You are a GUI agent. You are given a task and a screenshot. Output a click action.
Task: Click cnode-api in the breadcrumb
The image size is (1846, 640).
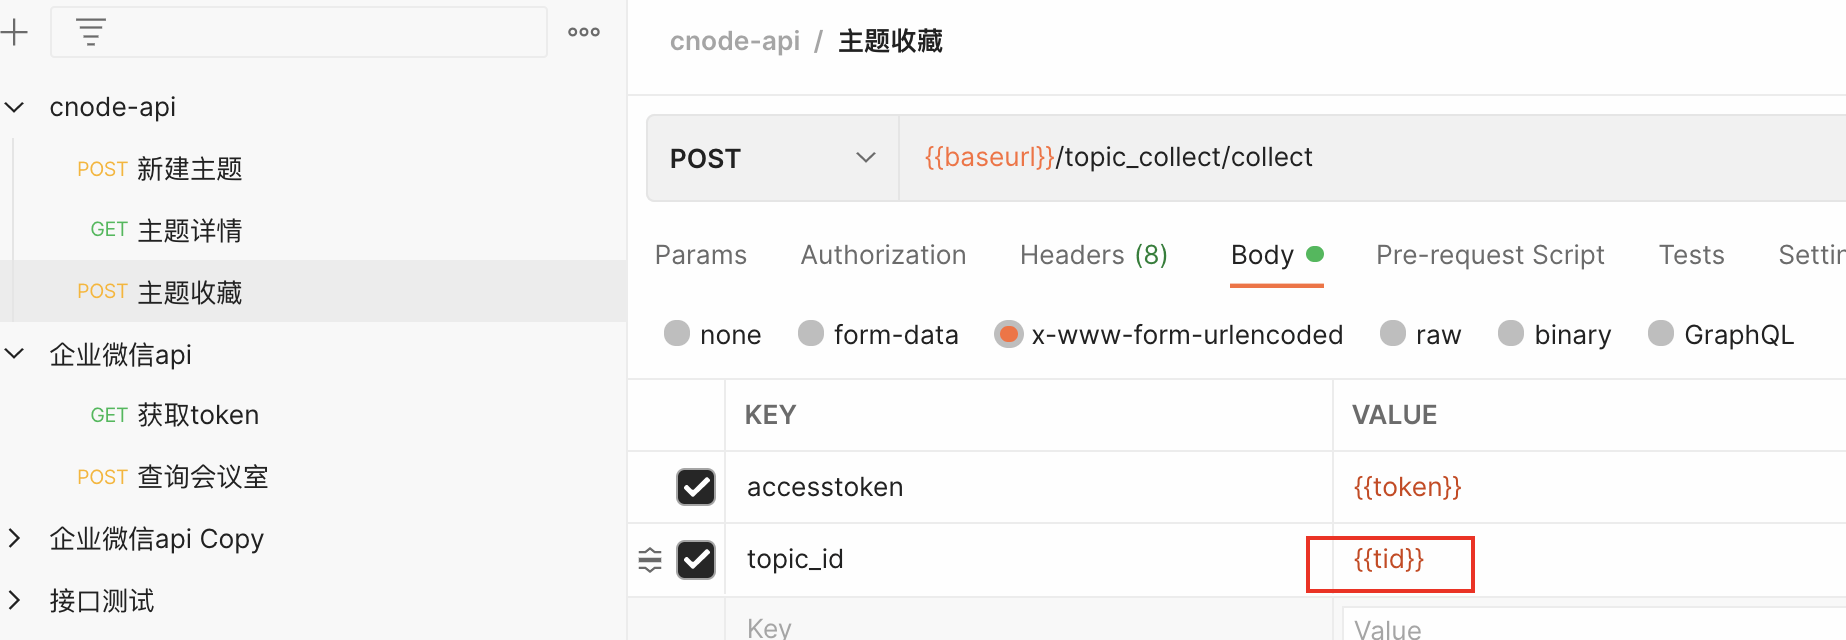point(734,41)
